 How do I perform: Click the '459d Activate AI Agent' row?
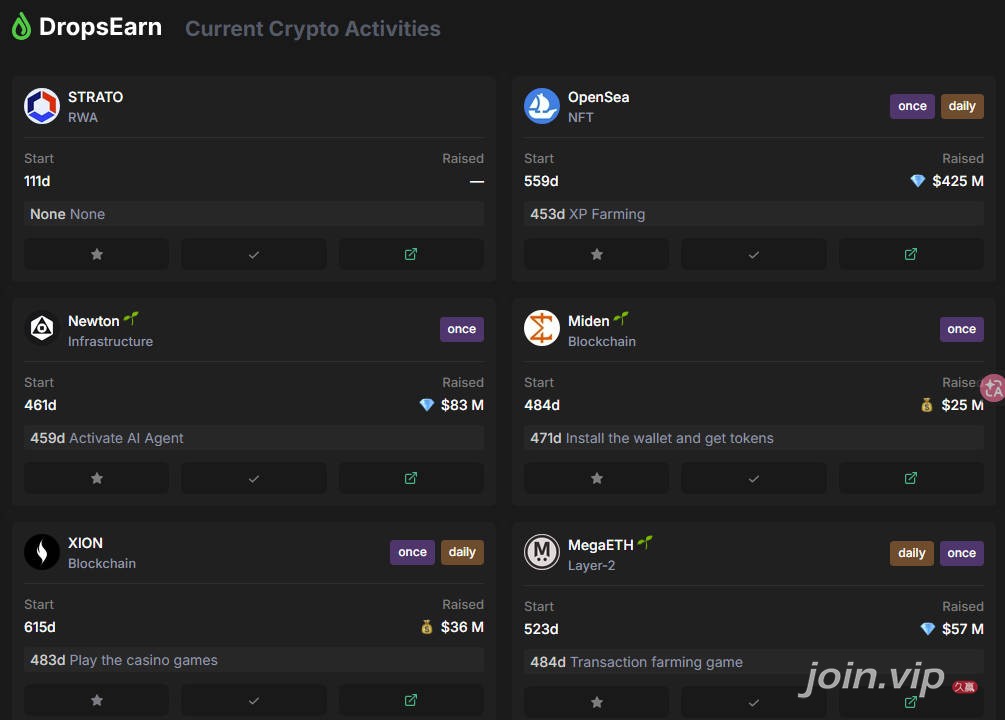254,438
